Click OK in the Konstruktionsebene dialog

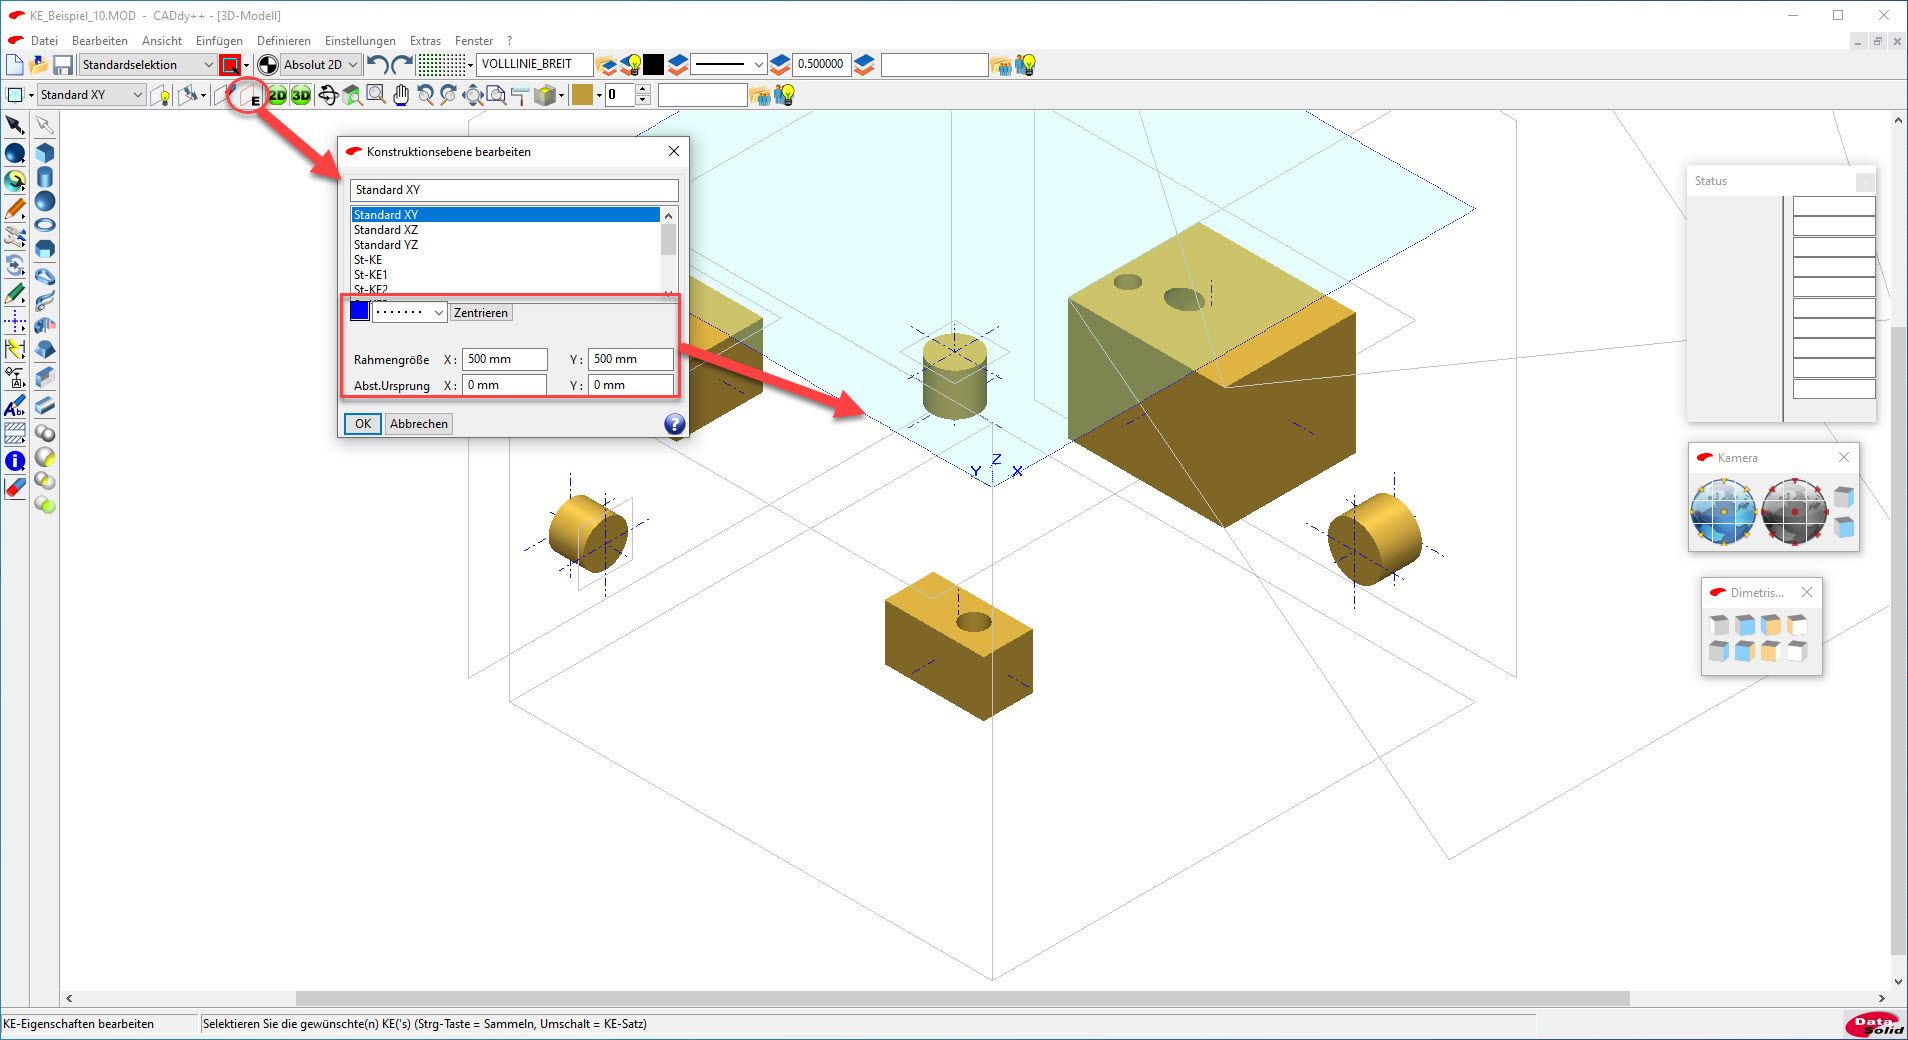[363, 424]
